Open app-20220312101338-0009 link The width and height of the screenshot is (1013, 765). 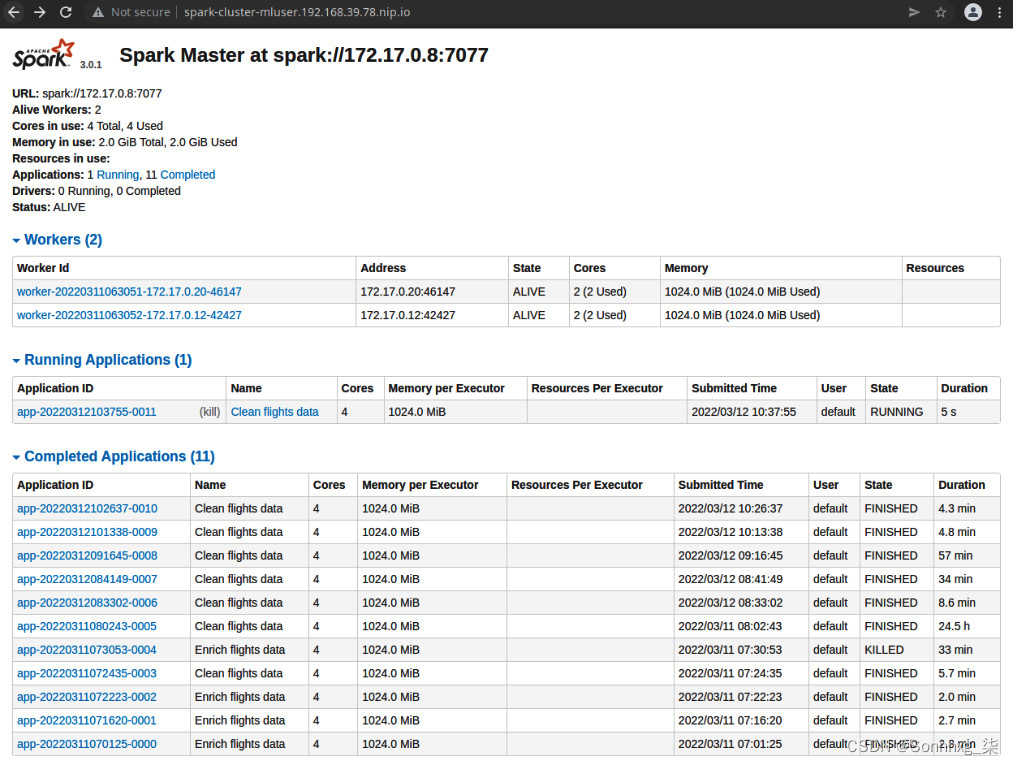(x=87, y=532)
